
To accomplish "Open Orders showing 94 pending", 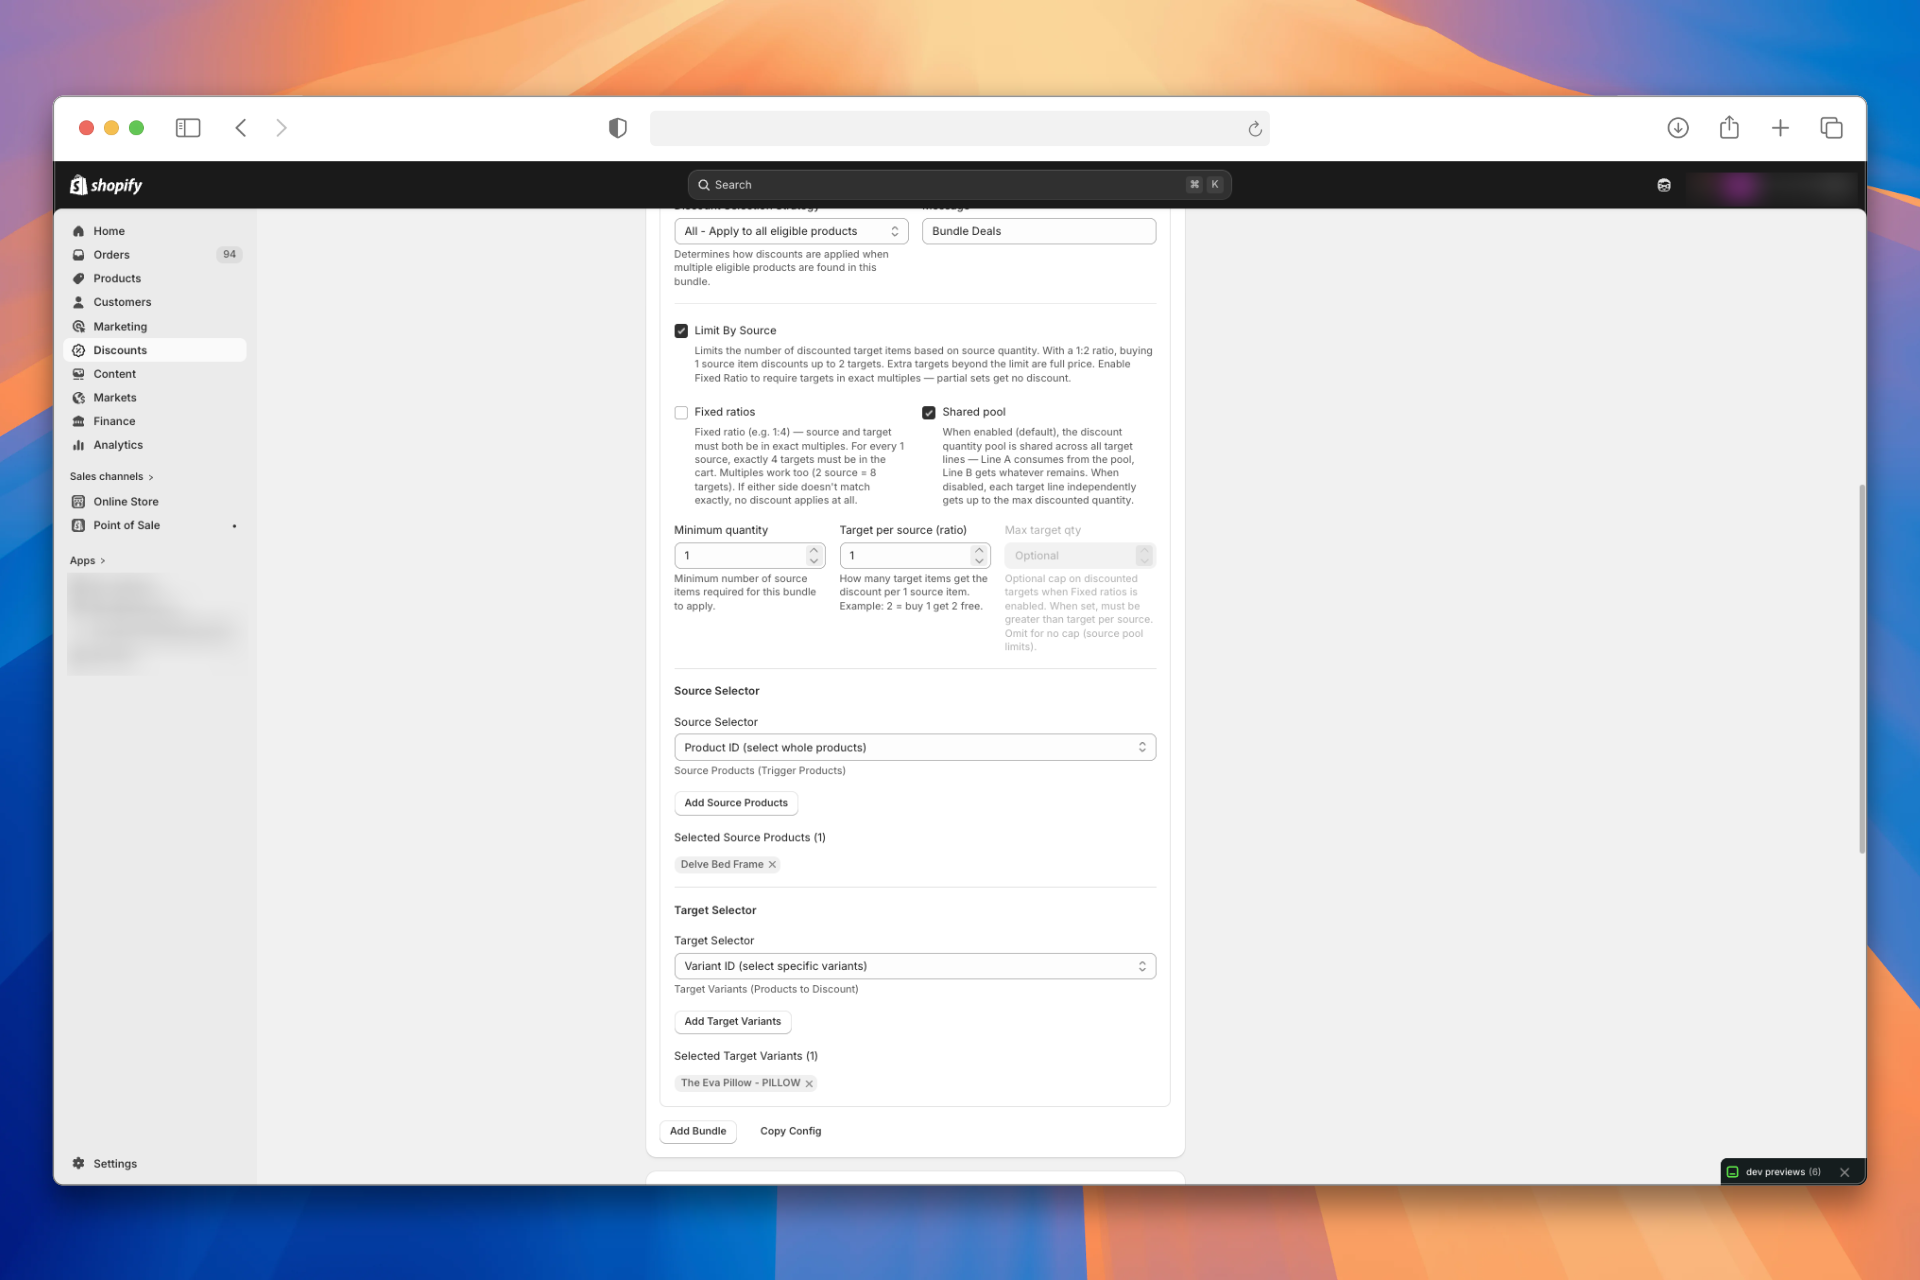I will 111,254.
